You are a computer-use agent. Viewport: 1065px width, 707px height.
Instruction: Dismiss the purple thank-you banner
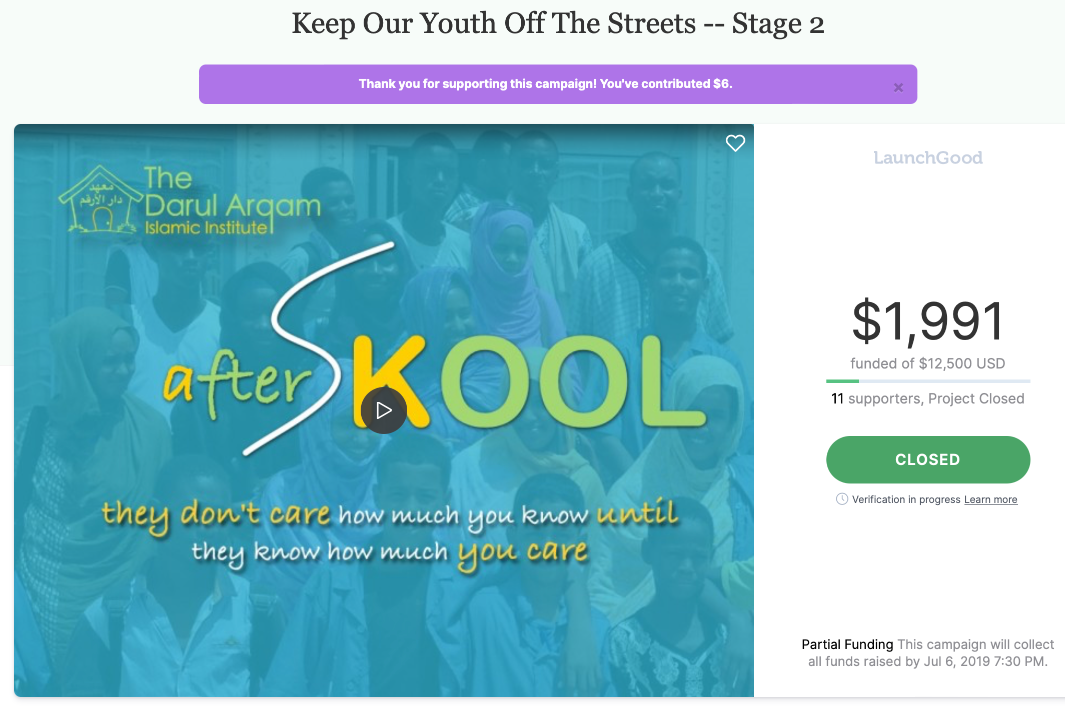pyautogui.click(x=898, y=87)
